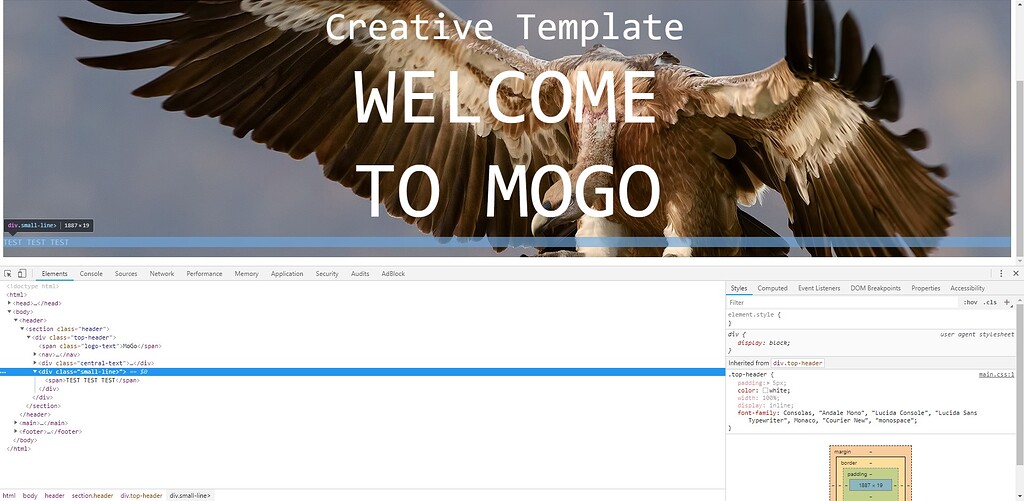Collapse the div small-line node

click(x=35, y=371)
